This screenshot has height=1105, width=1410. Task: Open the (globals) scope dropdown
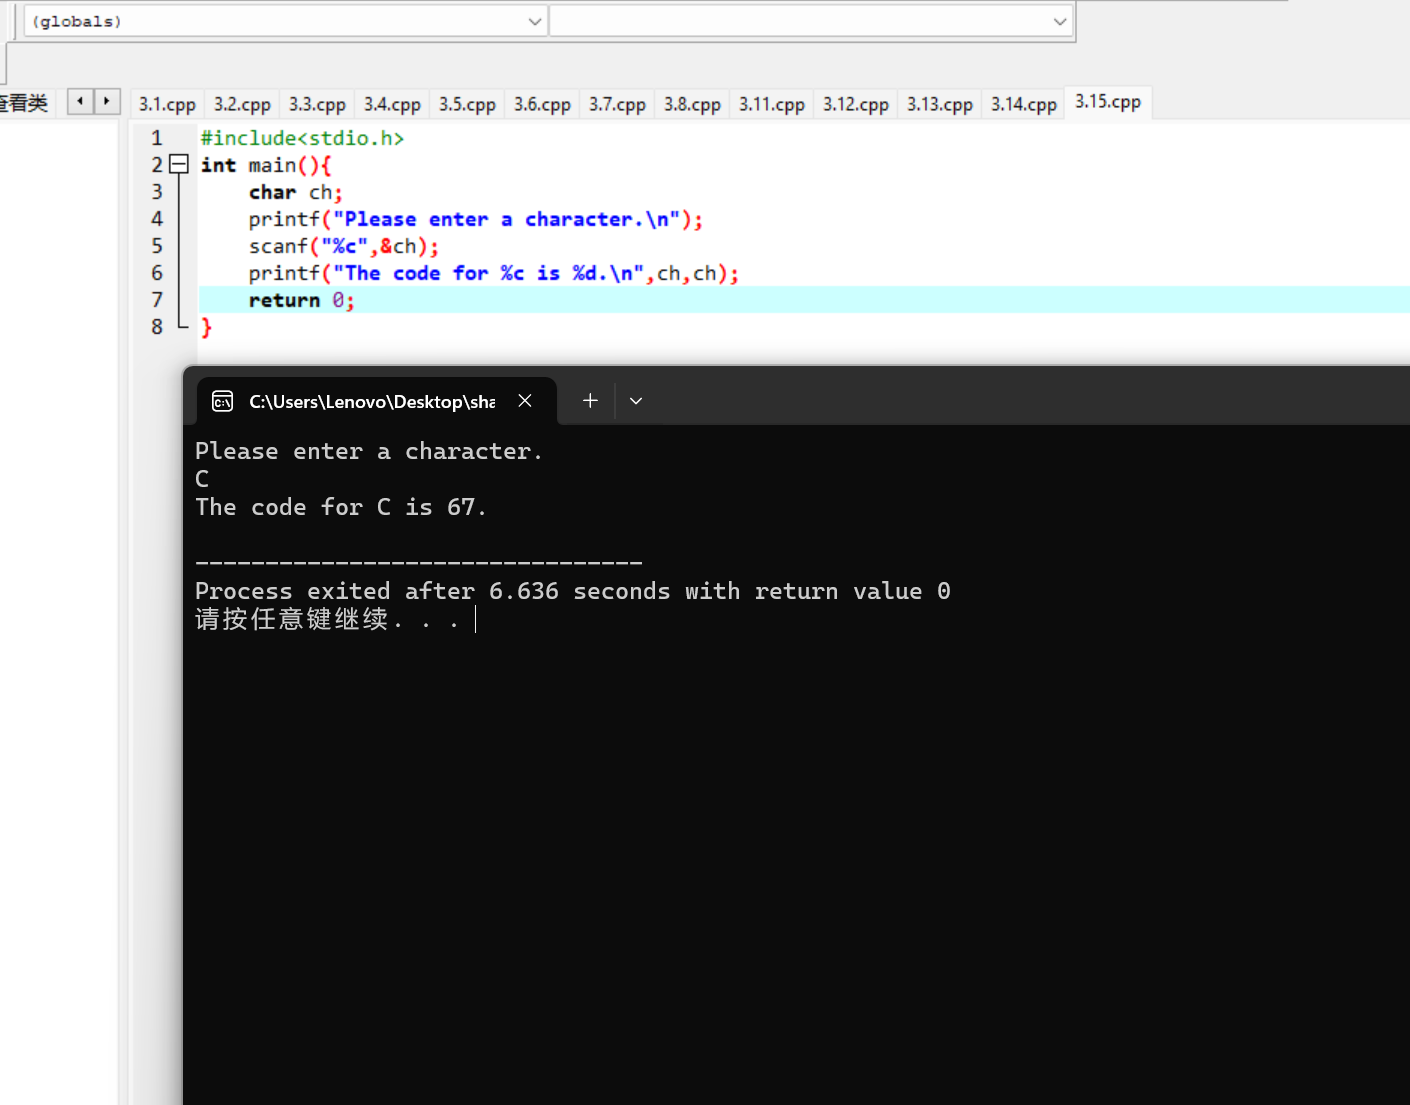pos(285,21)
